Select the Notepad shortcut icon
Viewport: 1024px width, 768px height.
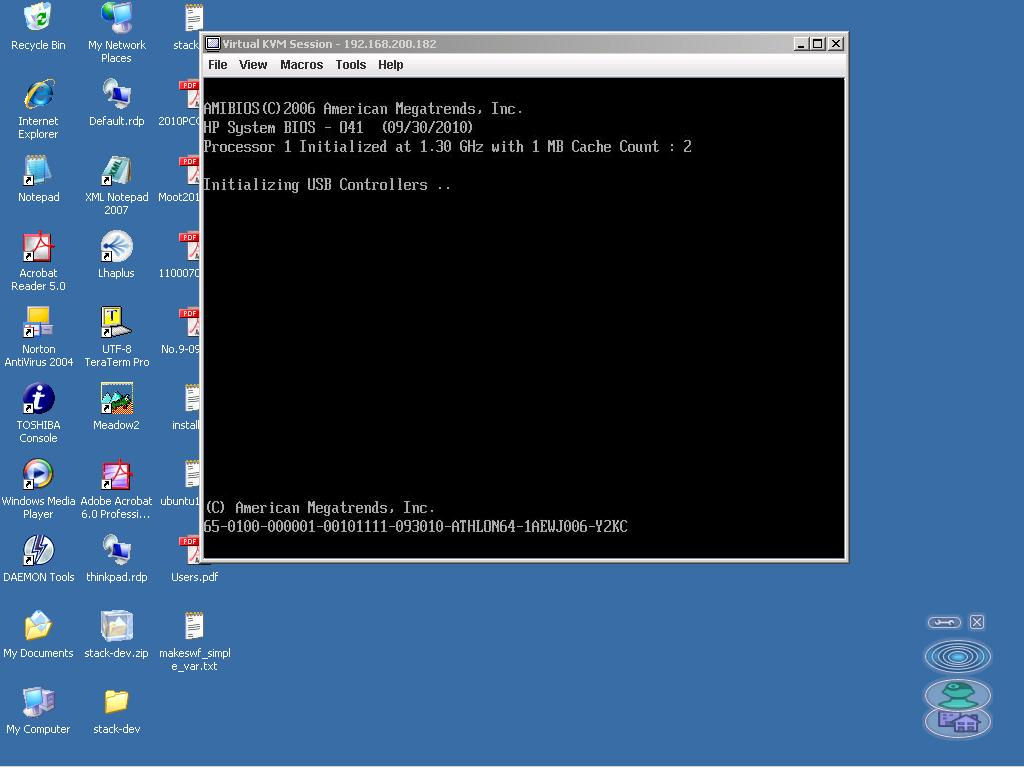[x=38, y=170]
